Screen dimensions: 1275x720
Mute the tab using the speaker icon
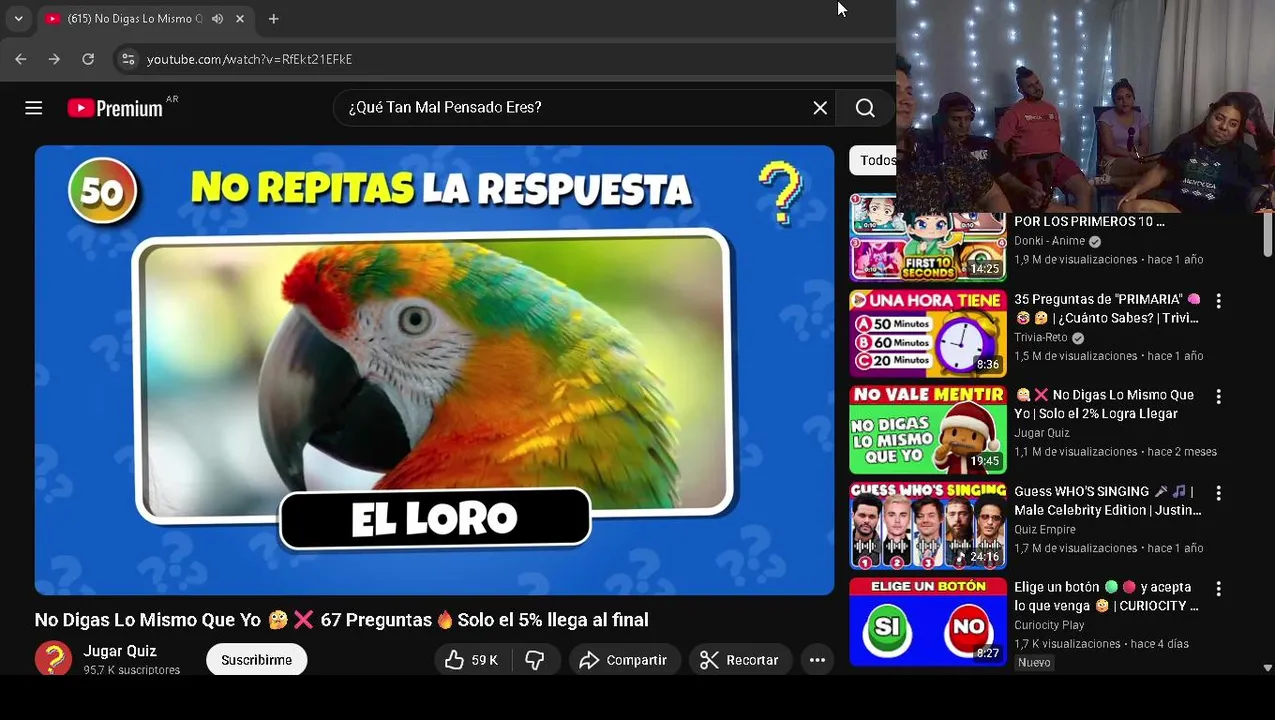[x=217, y=19]
